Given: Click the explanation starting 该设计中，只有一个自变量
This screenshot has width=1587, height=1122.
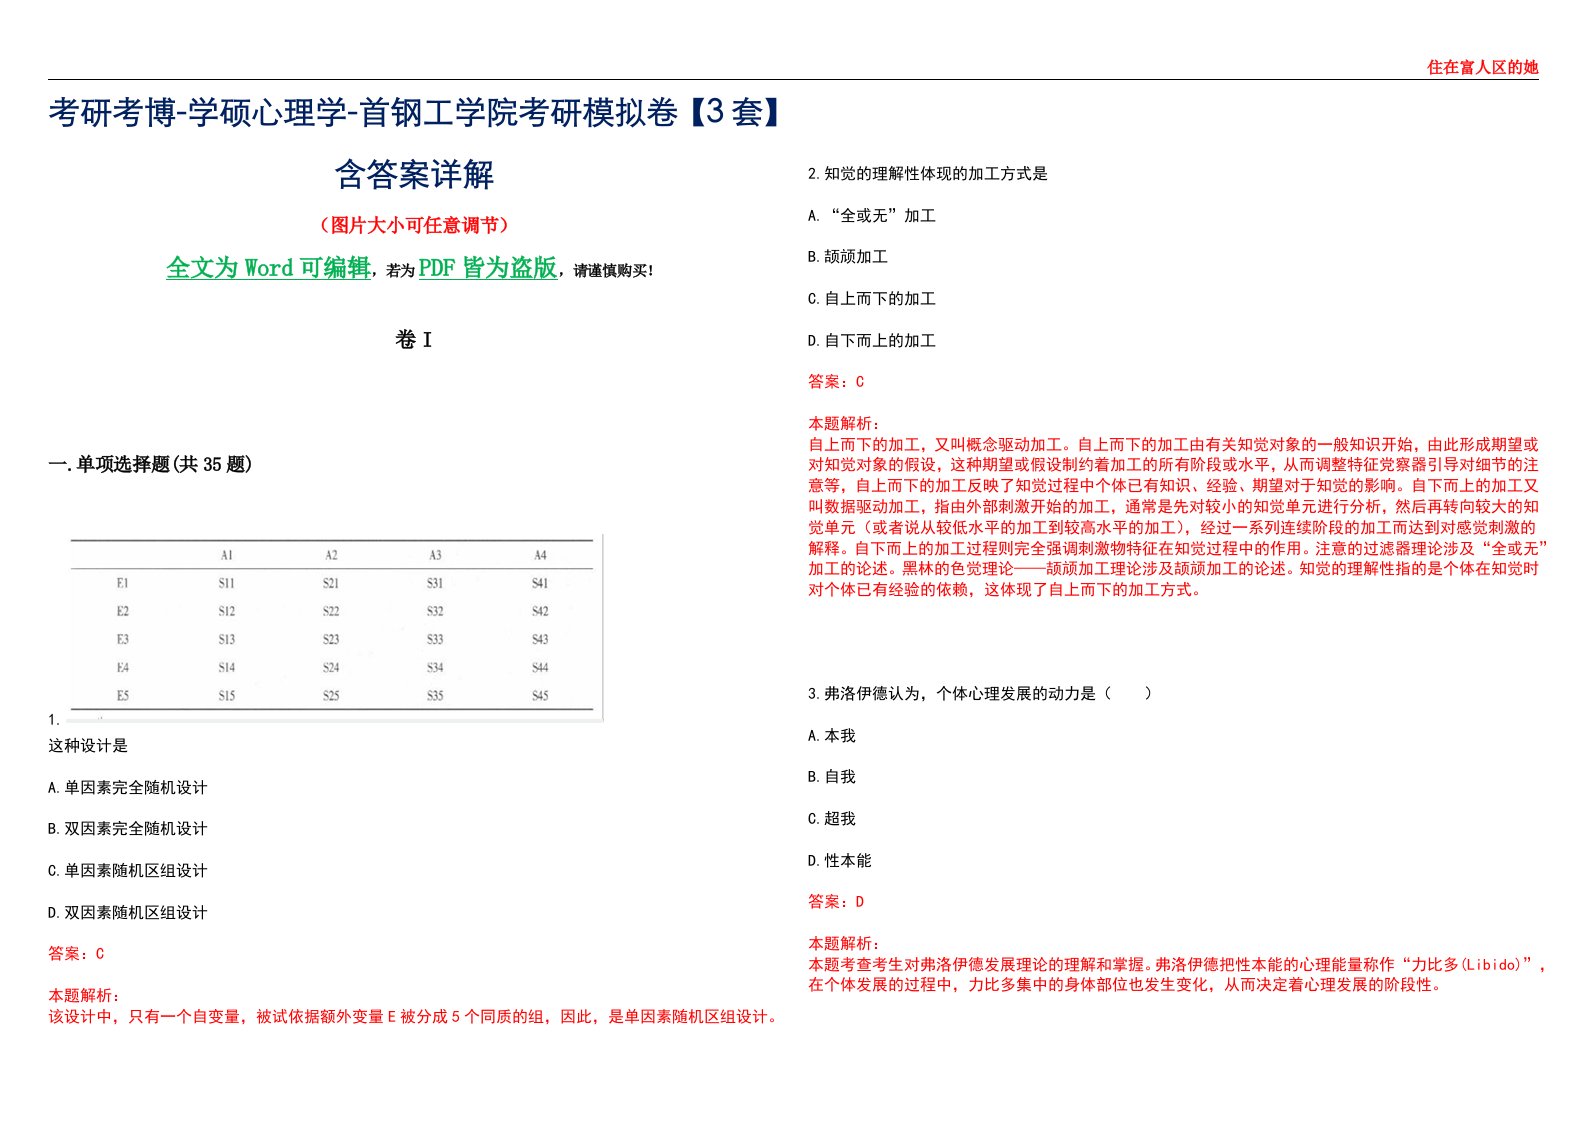Looking at the screenshot, I should [x=414, y=1017].
